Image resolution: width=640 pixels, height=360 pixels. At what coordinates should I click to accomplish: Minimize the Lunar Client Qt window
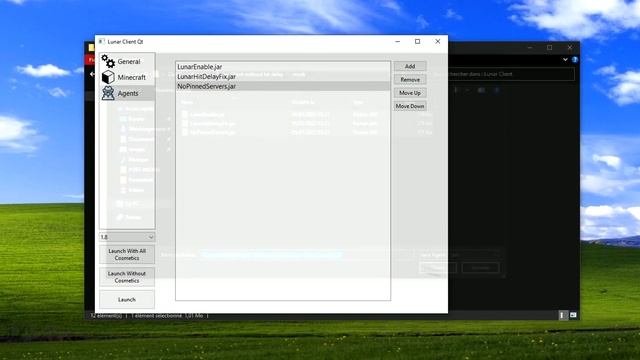pyautogui.click(x=398, y=42)
